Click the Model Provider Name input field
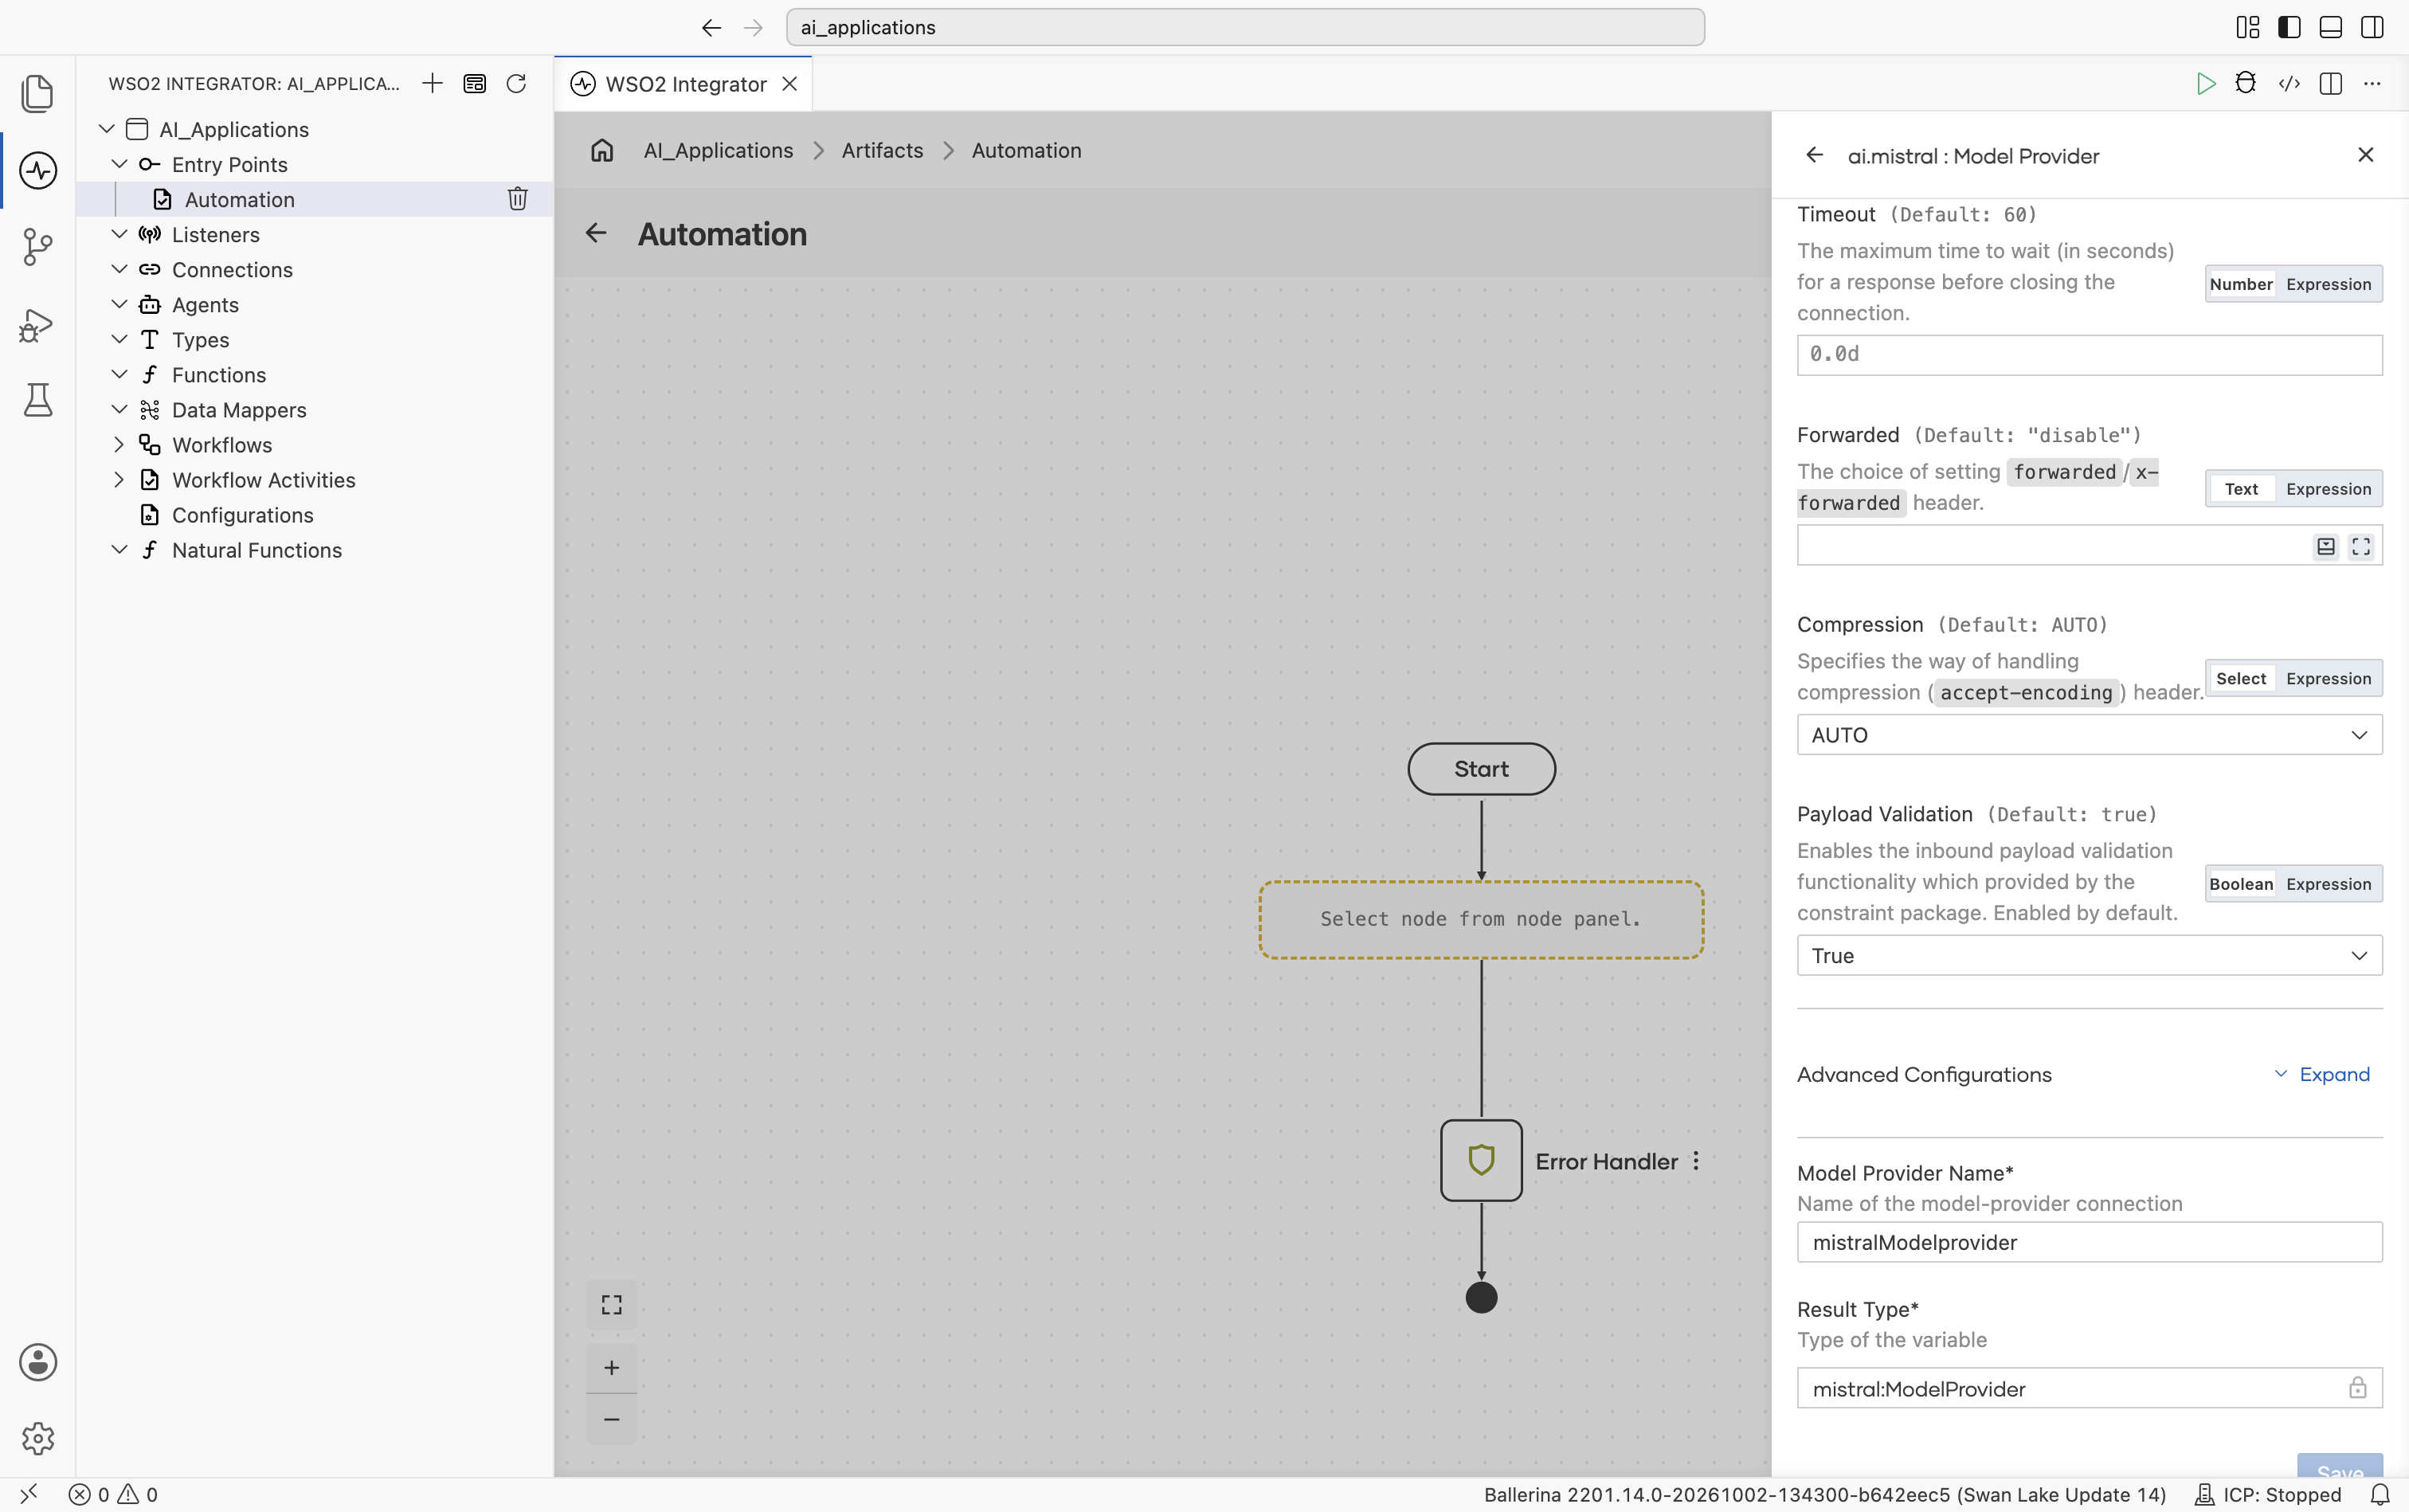This screenshot has width=2409, height=1512. coord(2089,1242)
